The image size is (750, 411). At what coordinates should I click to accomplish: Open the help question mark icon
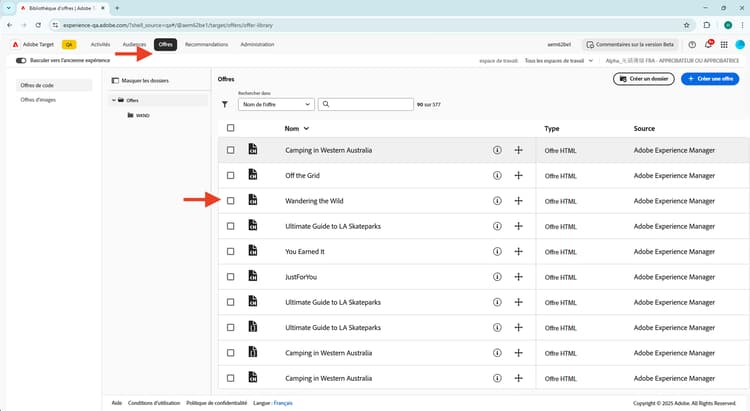click(692, 45)
